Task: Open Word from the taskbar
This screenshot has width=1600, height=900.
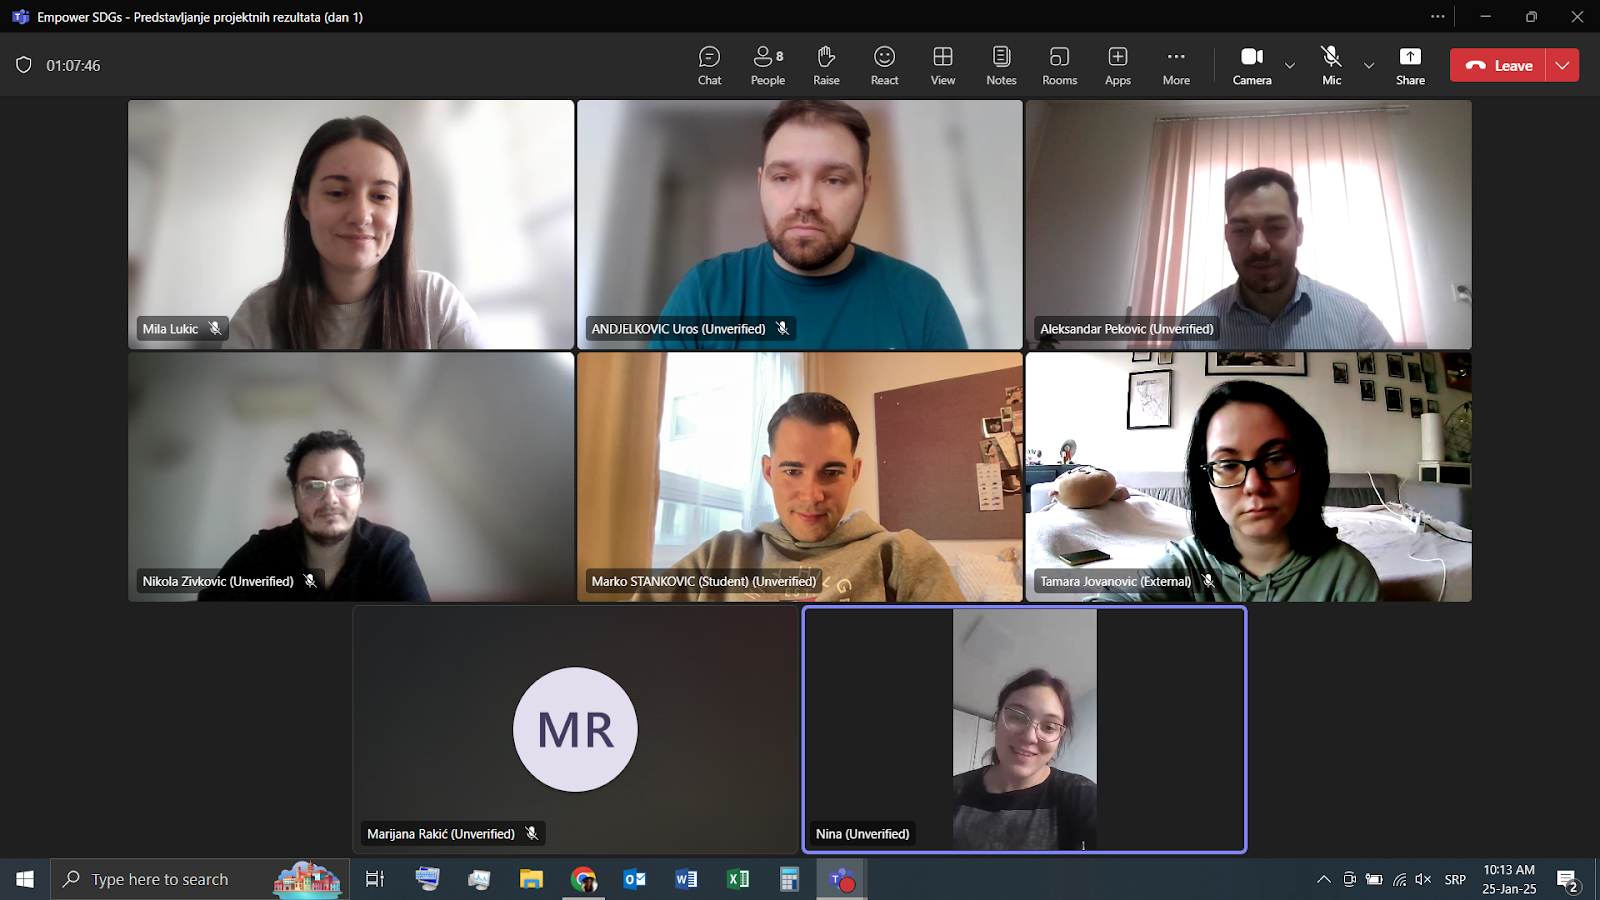Action: [x=686, y=879]
